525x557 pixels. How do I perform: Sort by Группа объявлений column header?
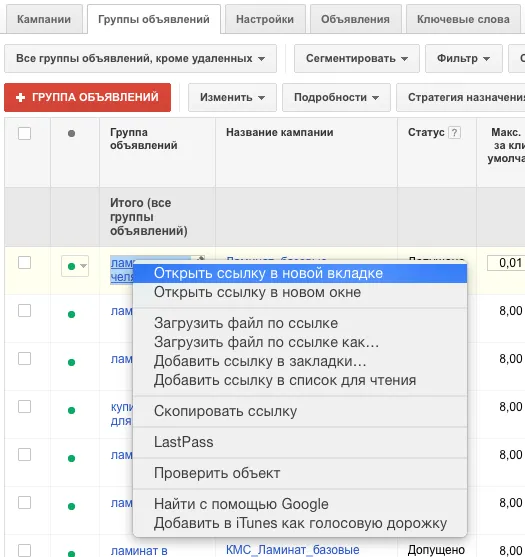[x=144, y=139]
